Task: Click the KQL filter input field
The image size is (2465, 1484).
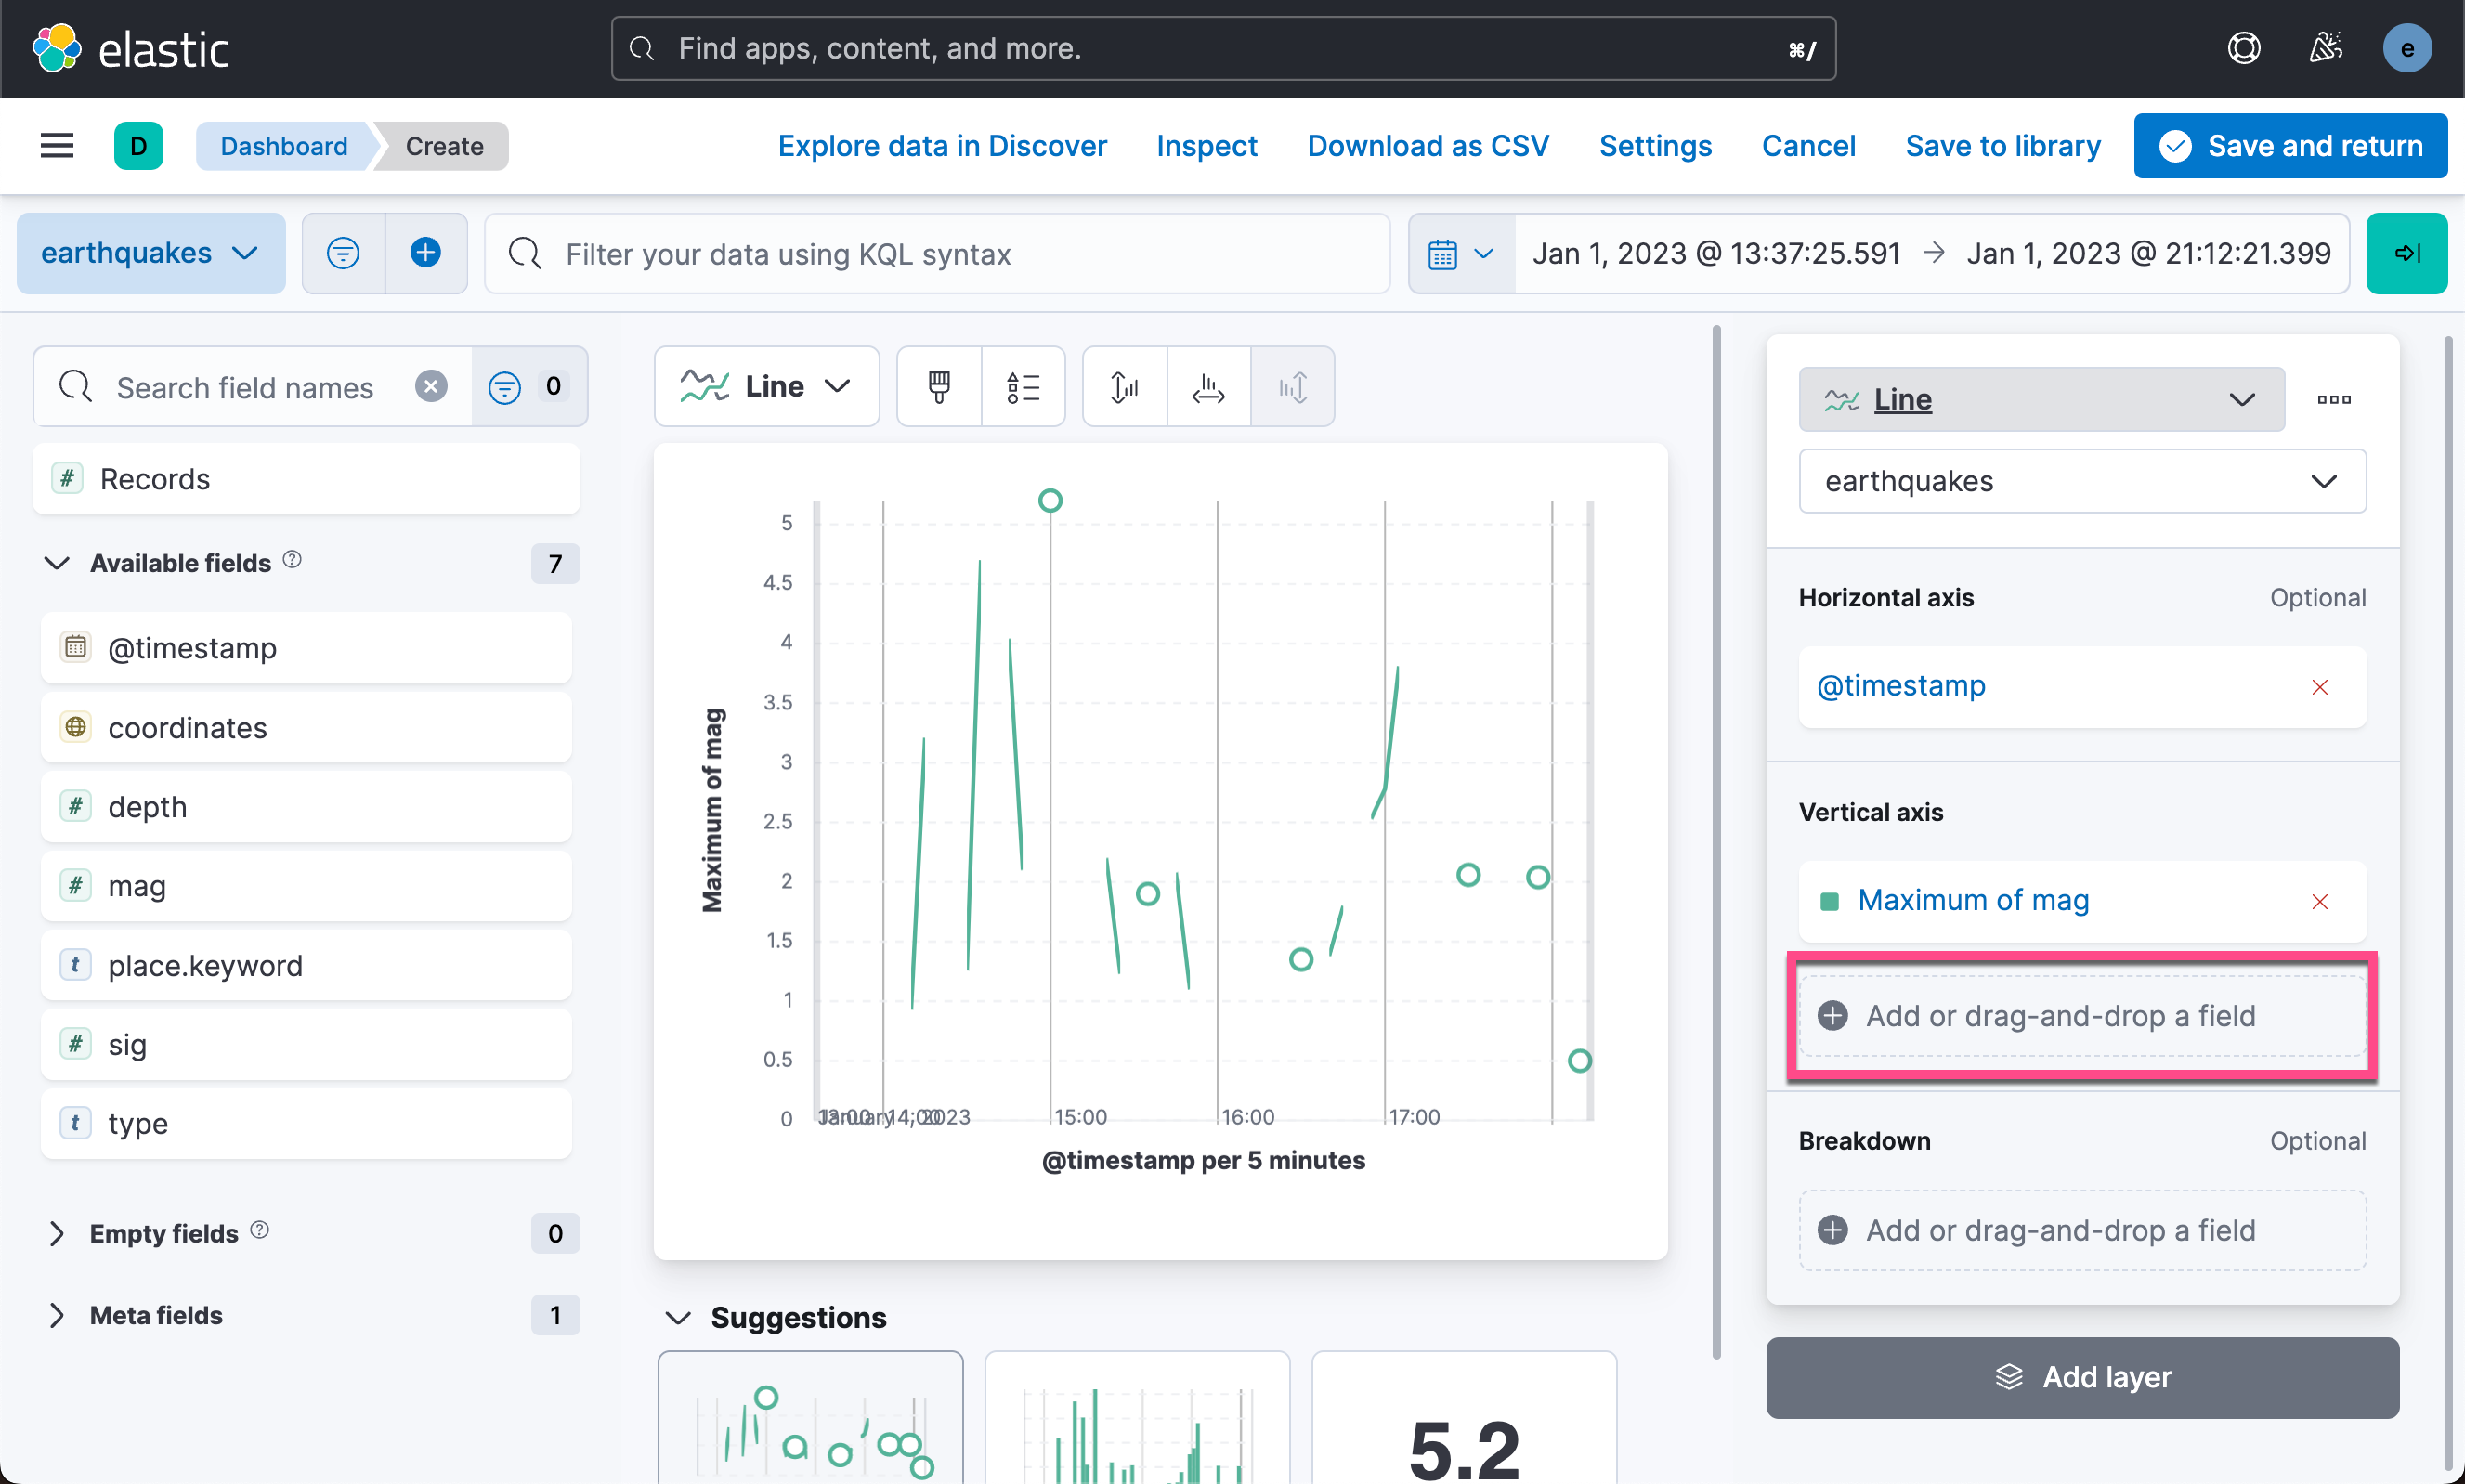Action: (938, 254)
